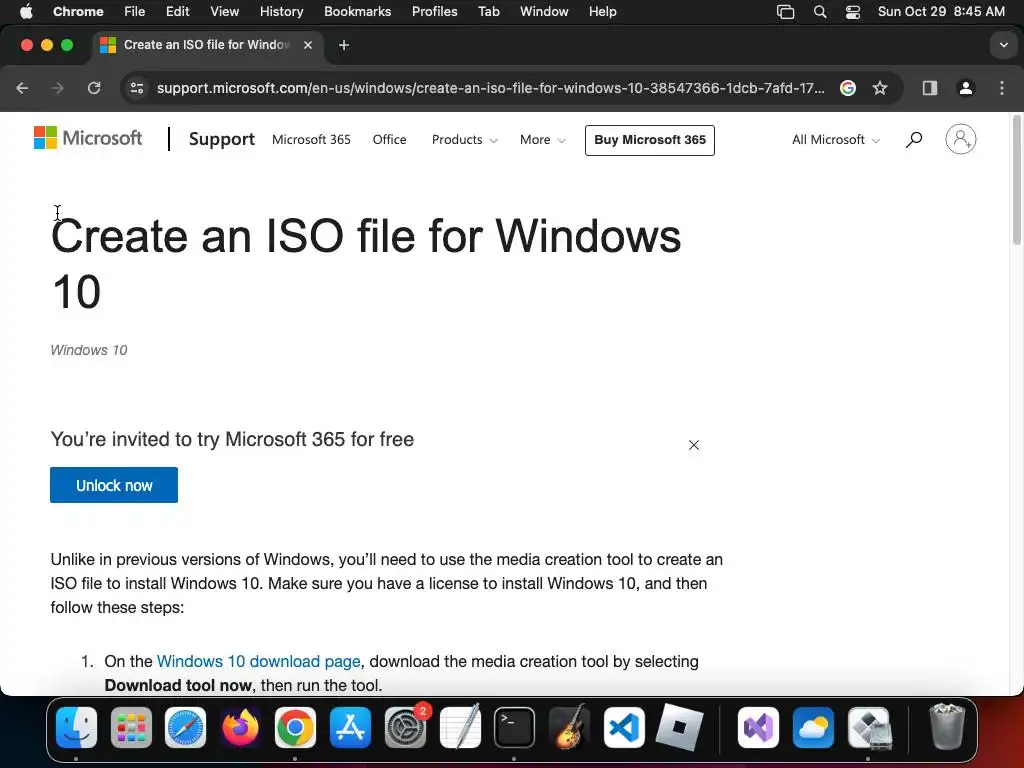Click the page vertical scrollbar
The width and height of the screenshot is (1024, 768).
pyautogui.click(x=1016, y=180)
